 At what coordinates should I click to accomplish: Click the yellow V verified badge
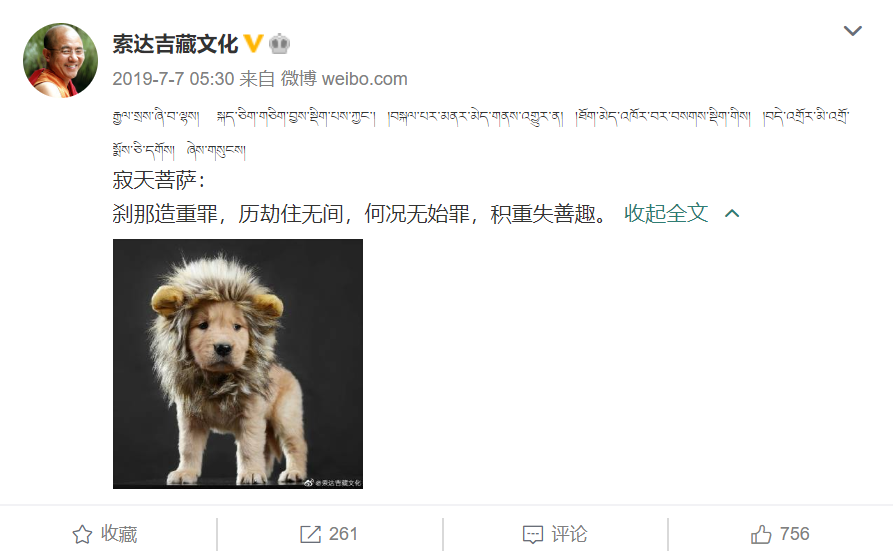click(253, 43)
